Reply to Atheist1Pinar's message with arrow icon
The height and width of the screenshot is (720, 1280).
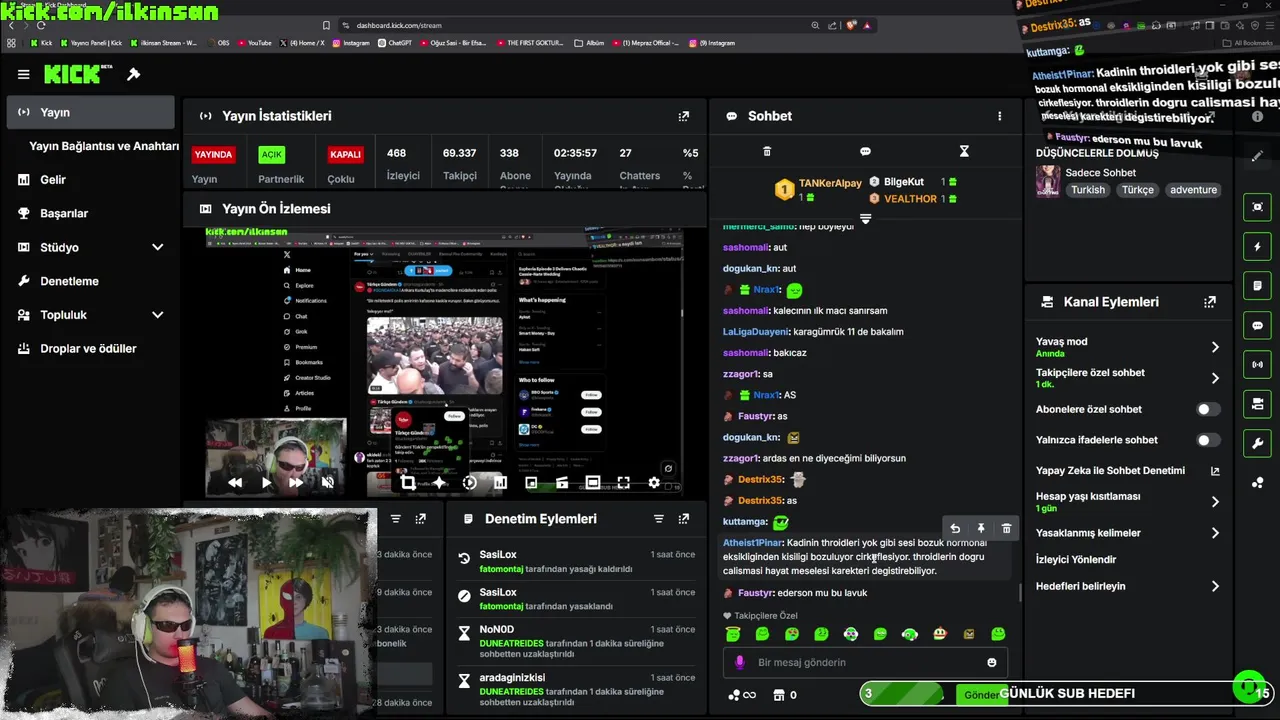pos(955,528)
